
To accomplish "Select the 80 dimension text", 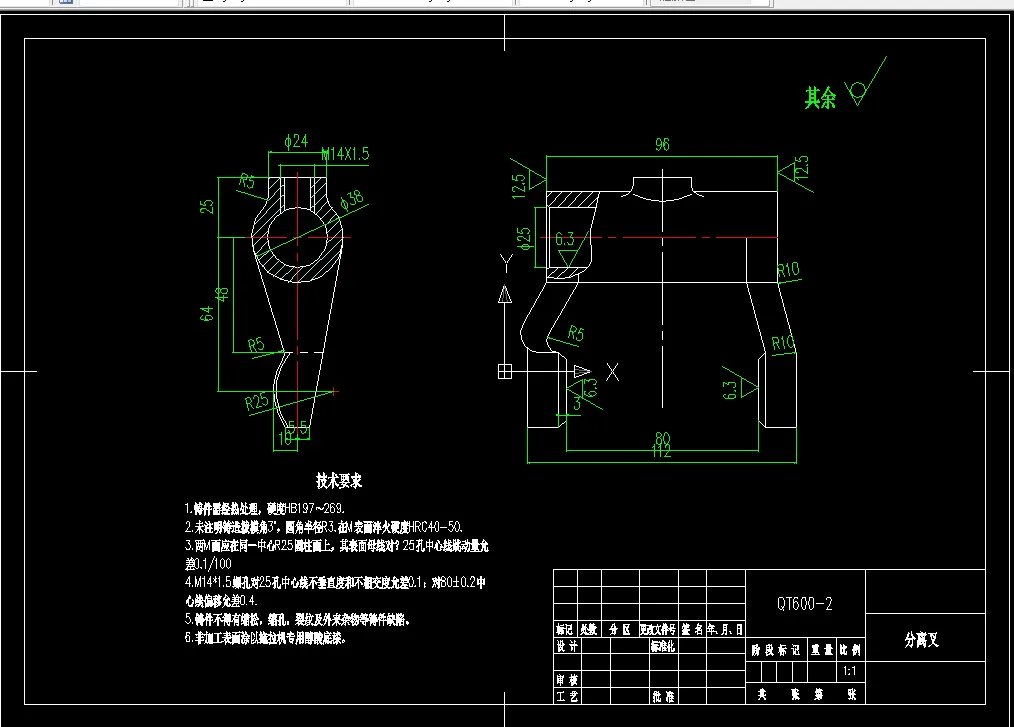I will click(662, 439).
